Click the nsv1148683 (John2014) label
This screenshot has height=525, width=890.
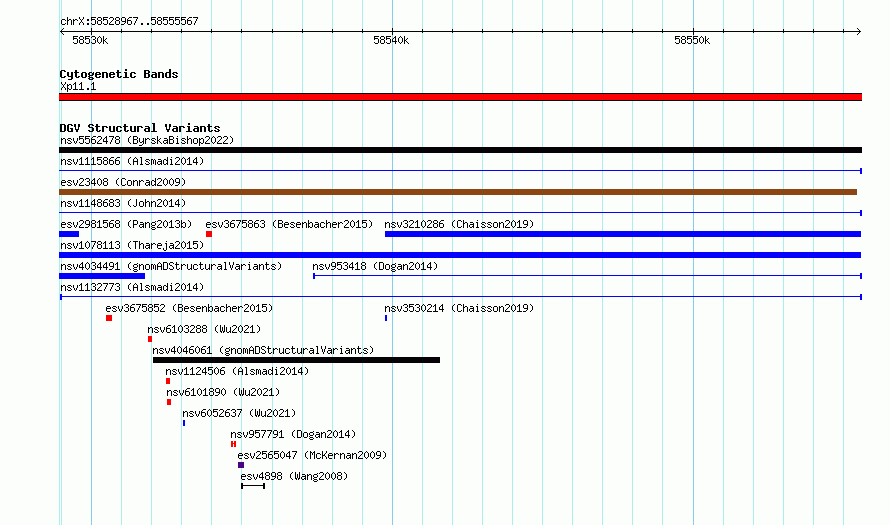coord(123,203)
